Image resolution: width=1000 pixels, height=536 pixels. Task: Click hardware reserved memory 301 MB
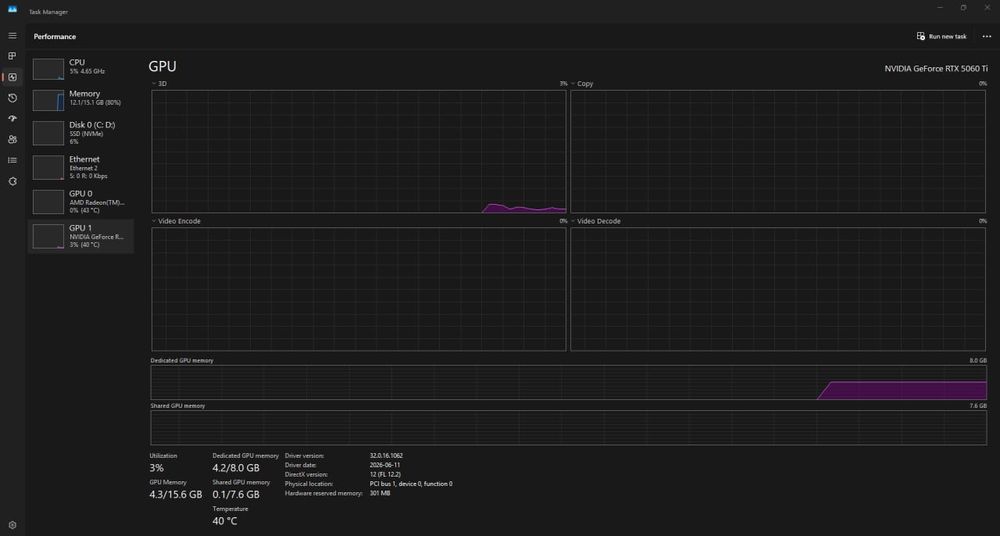(380, 493)
